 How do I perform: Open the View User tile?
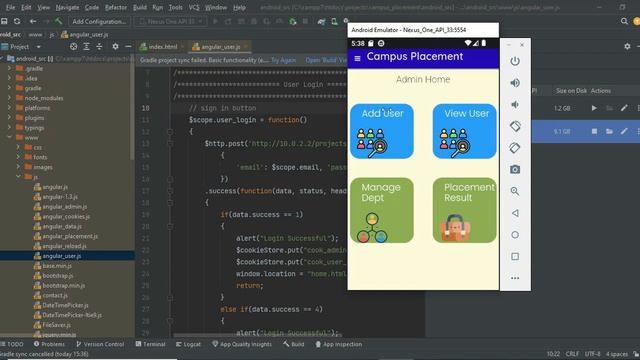464,131
